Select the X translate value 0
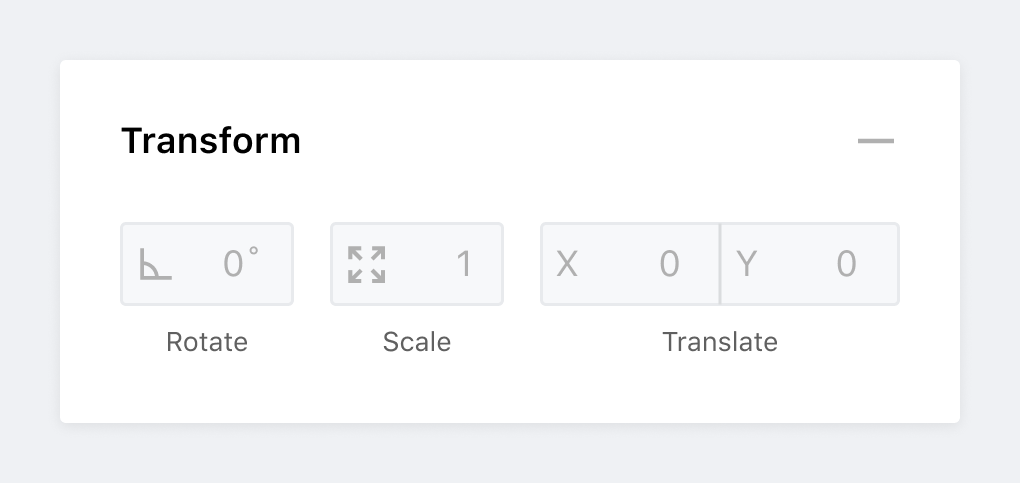Screen dimensions: 1020x483 [669, 264]
